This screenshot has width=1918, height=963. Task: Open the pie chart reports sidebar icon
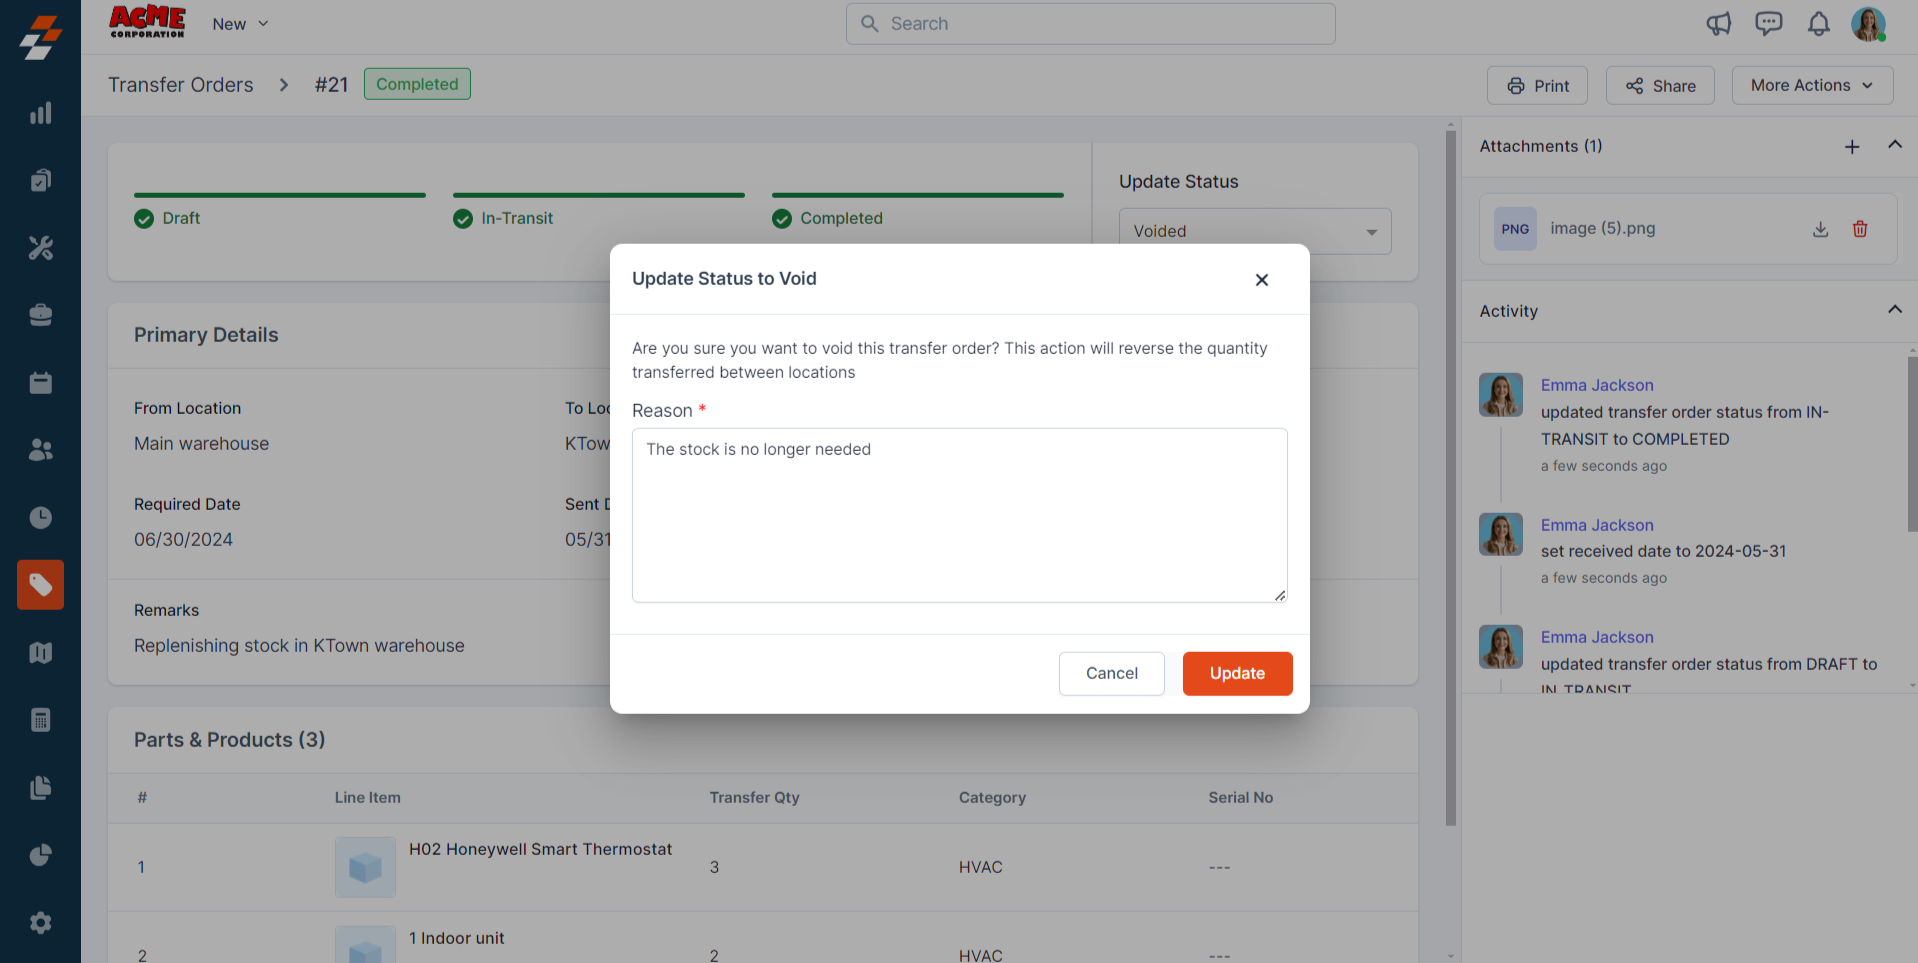(40, 855)
